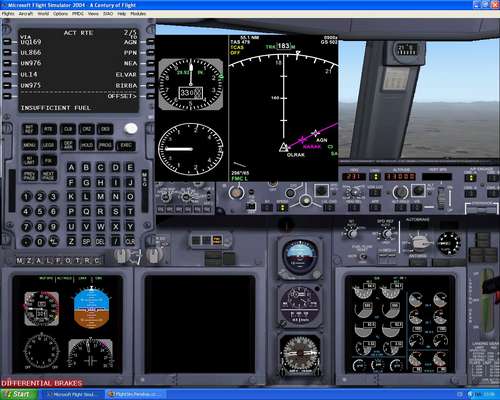500x400 pixels.
Task: Toggle the lit LNAV mode button
Action: click(x=375, y=177)
